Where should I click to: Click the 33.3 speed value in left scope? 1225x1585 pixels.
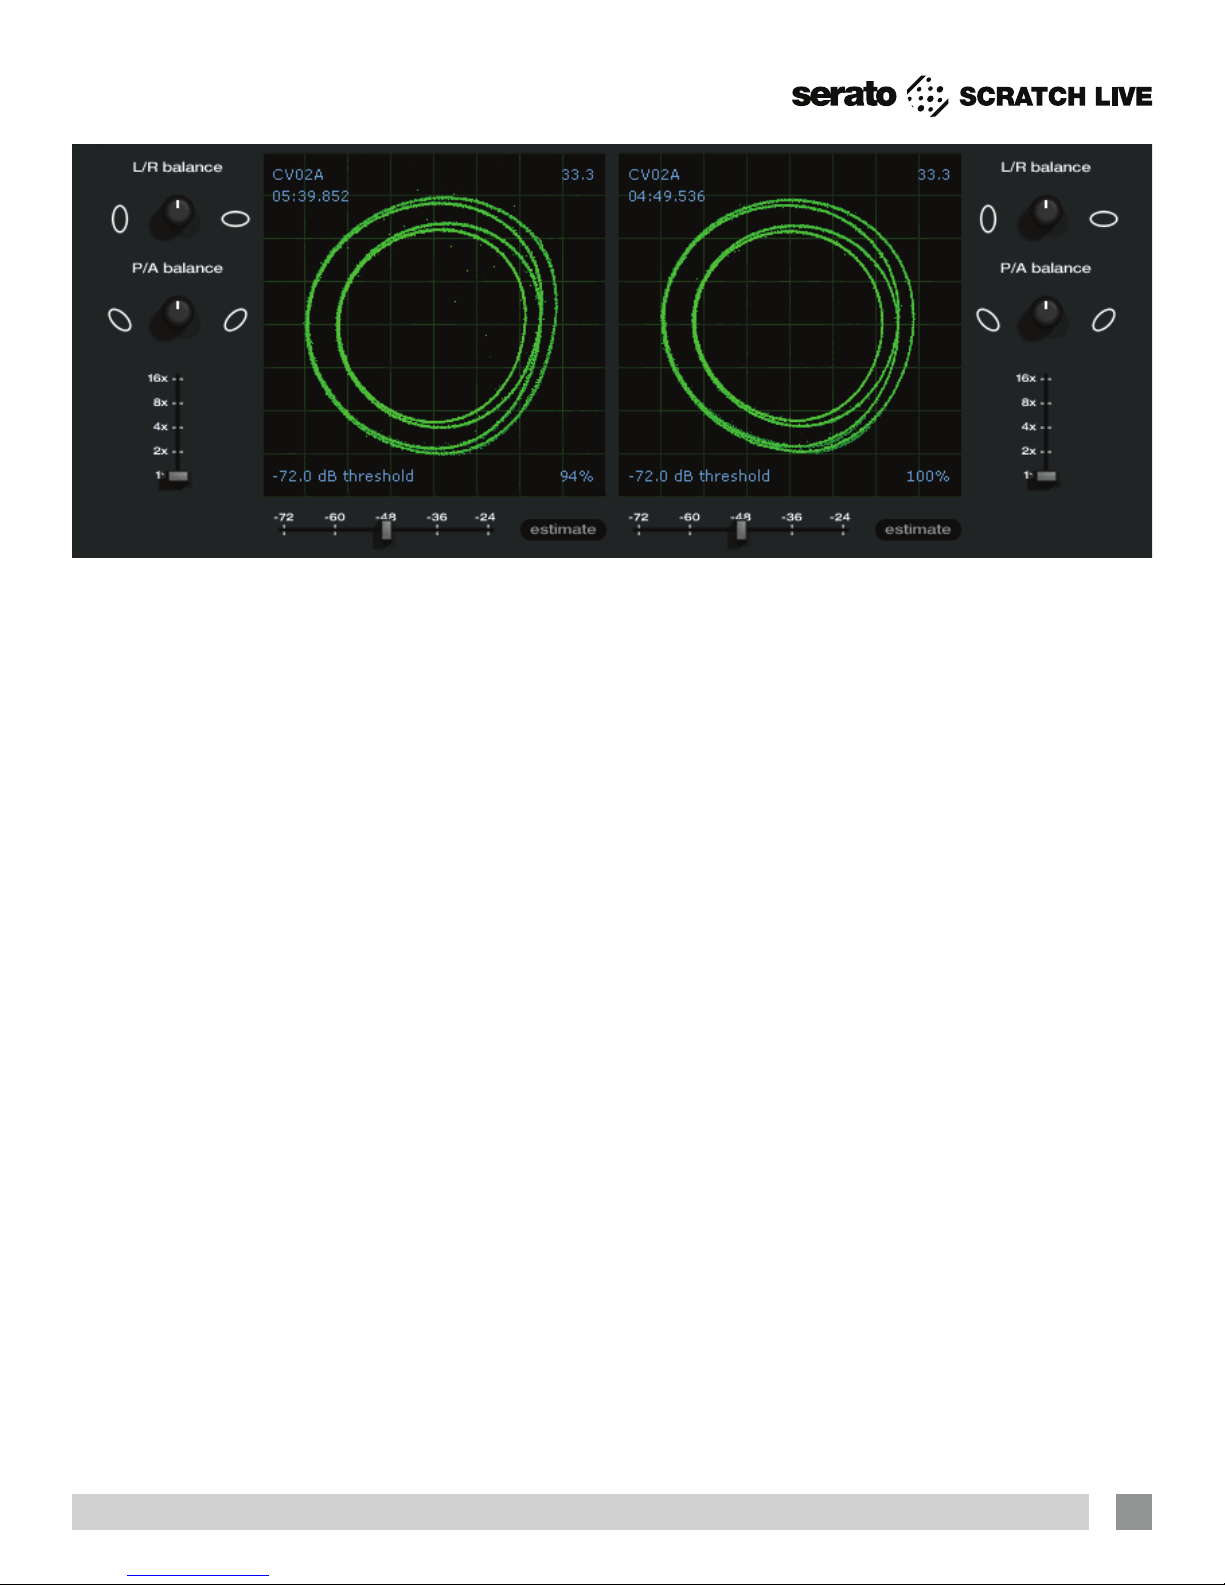click(x=578, y=175)
